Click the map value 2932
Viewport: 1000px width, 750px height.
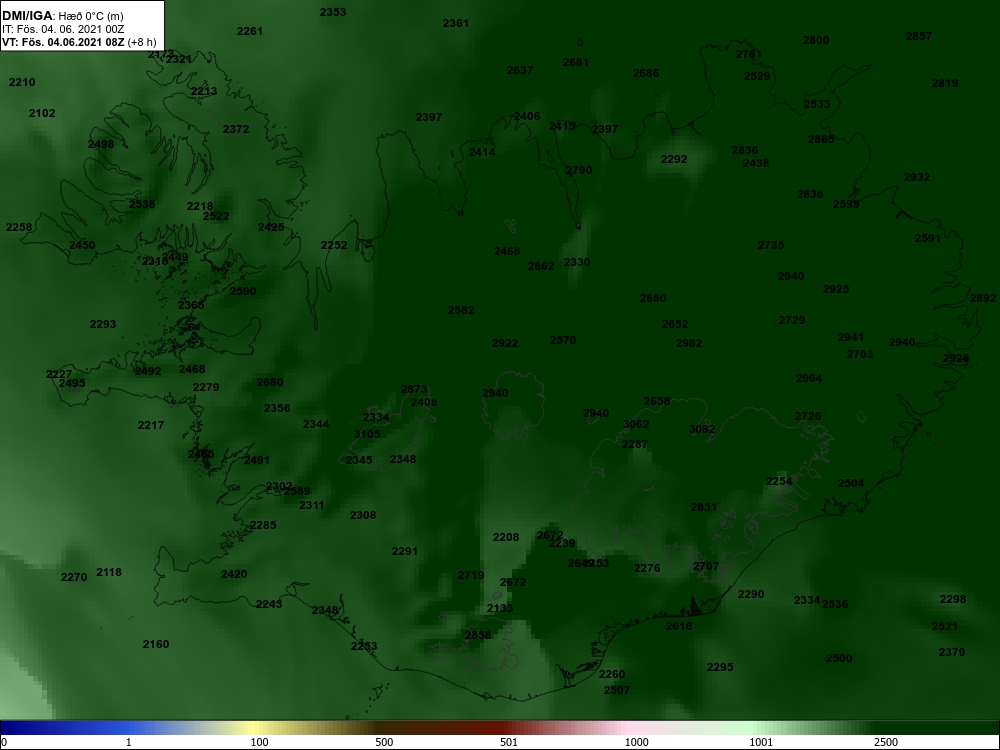tap(917, 177)
